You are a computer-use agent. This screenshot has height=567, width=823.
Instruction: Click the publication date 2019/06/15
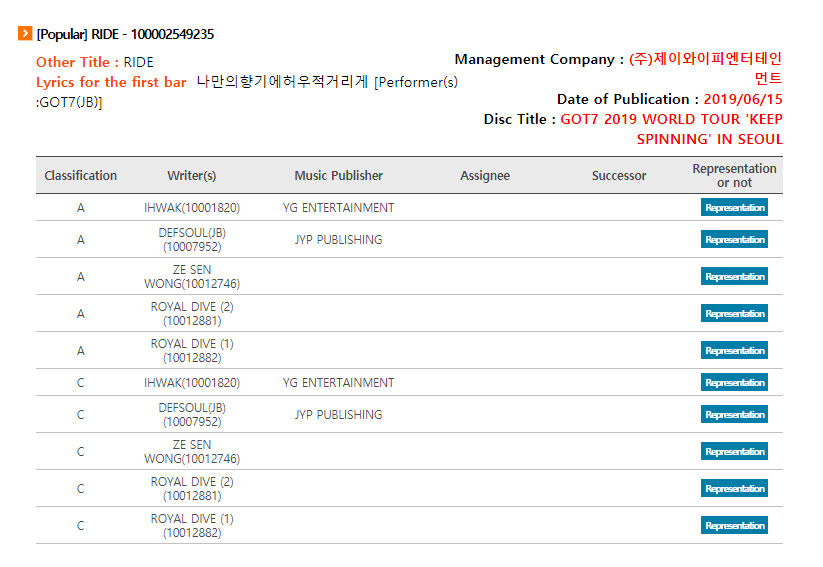tap(743, 99)
